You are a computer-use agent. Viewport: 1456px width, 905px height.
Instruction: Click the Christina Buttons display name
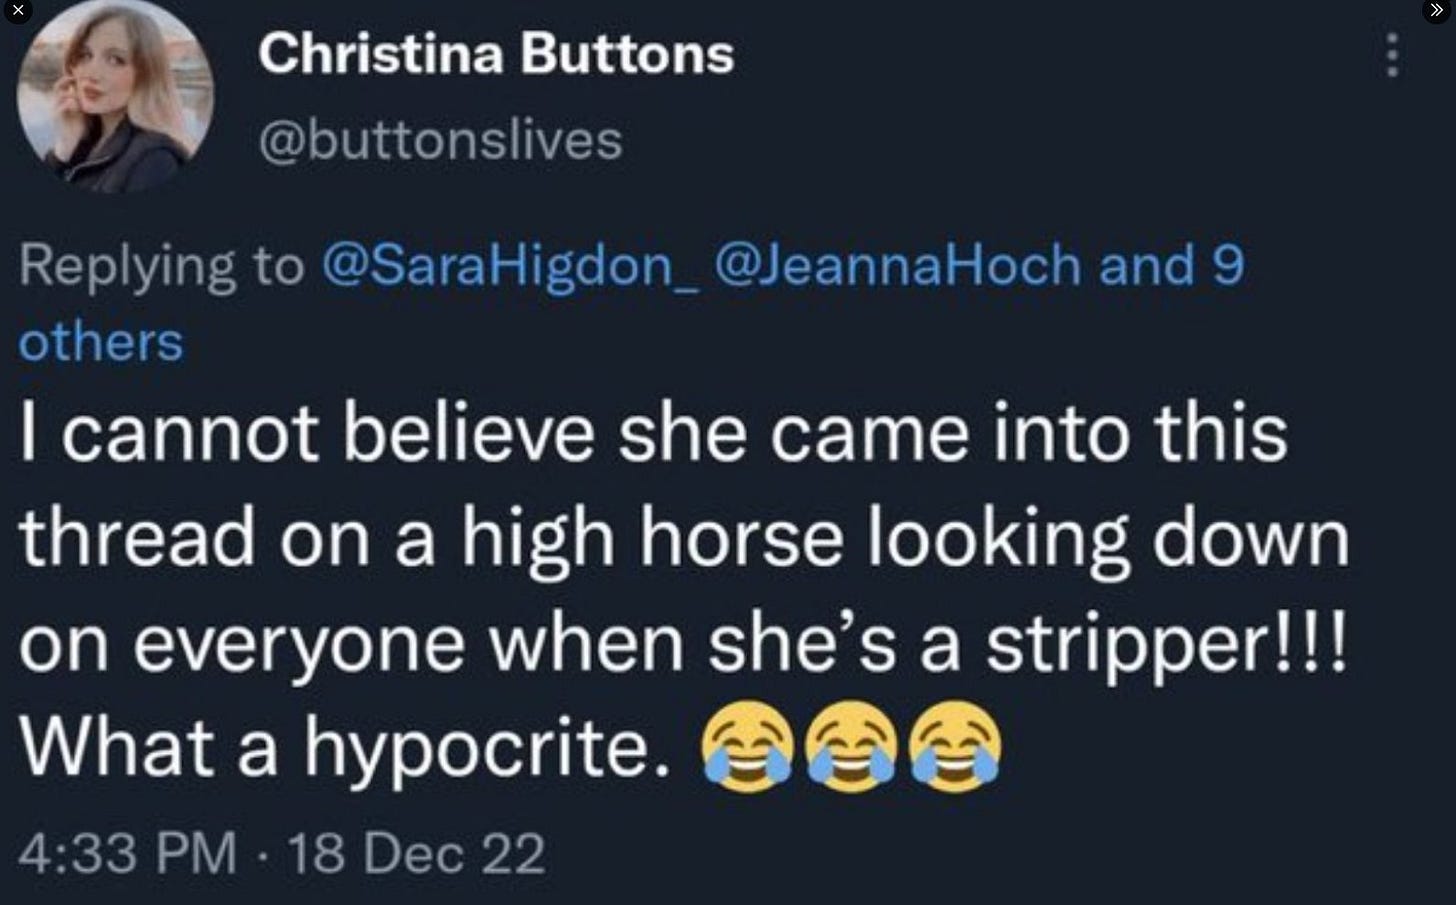coord(496,54)
